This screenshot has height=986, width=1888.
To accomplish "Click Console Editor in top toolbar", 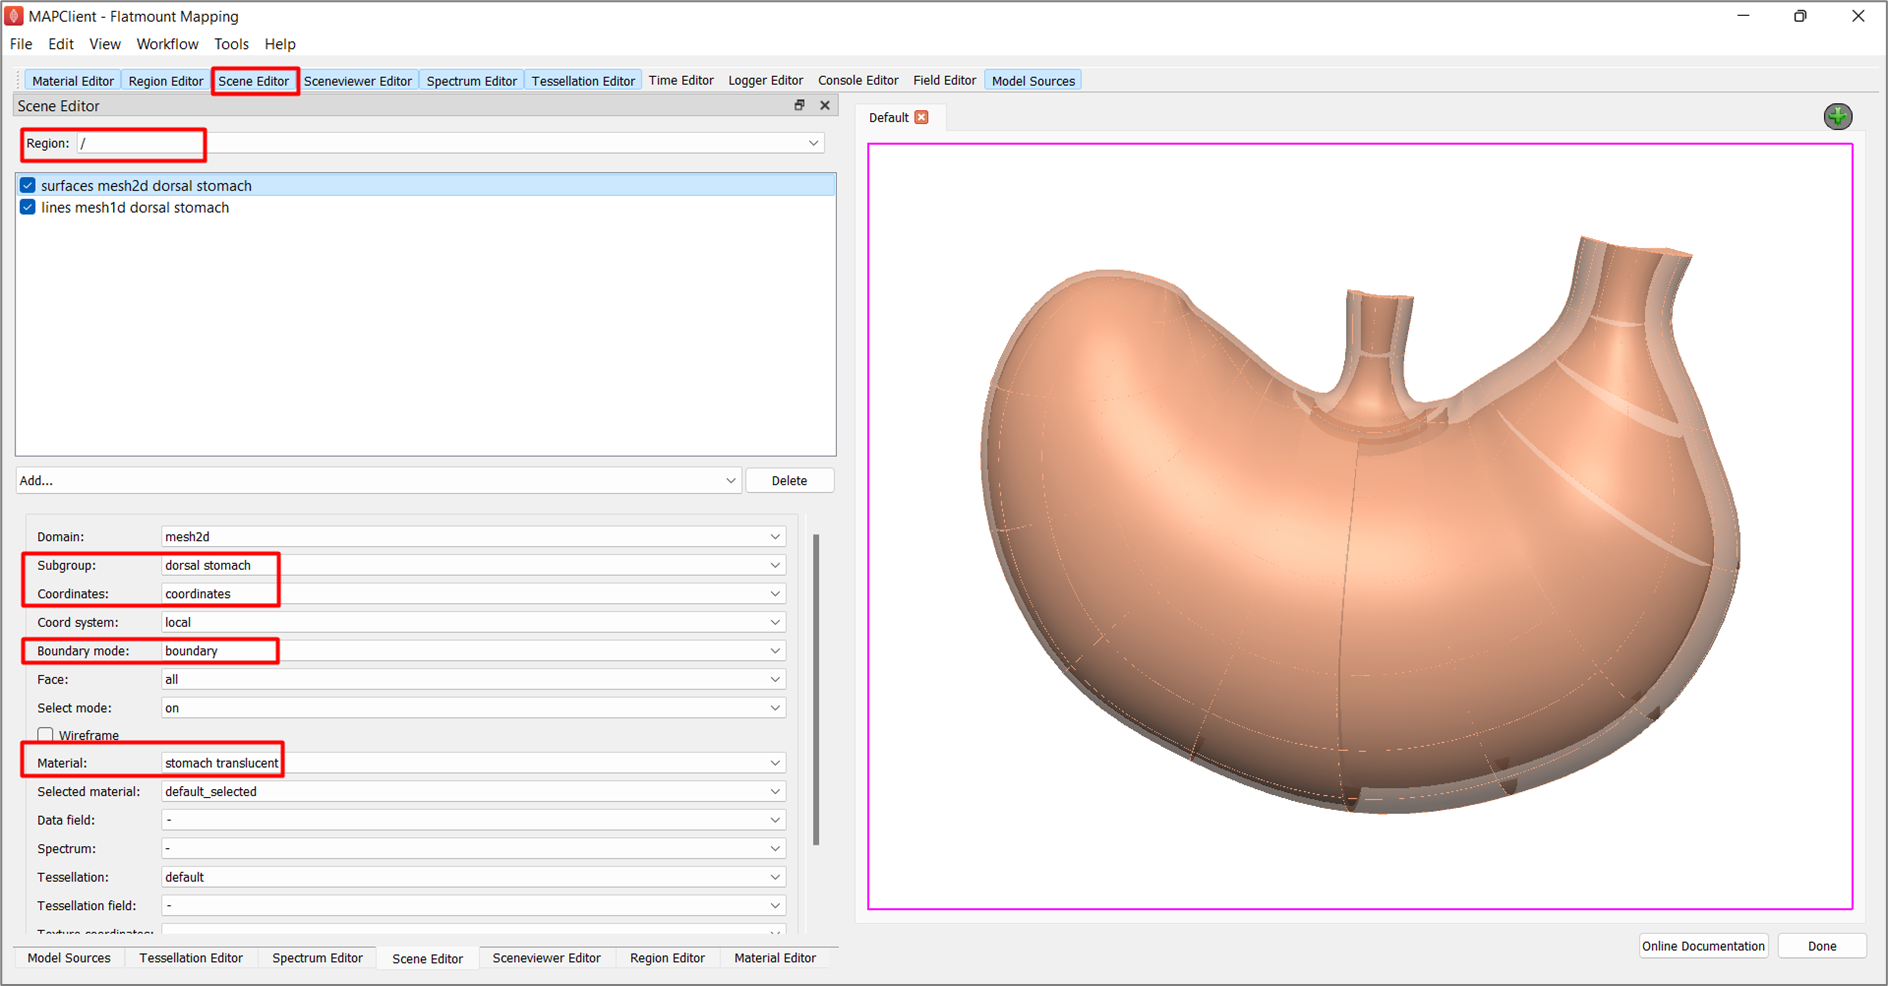I will (858, 80).
